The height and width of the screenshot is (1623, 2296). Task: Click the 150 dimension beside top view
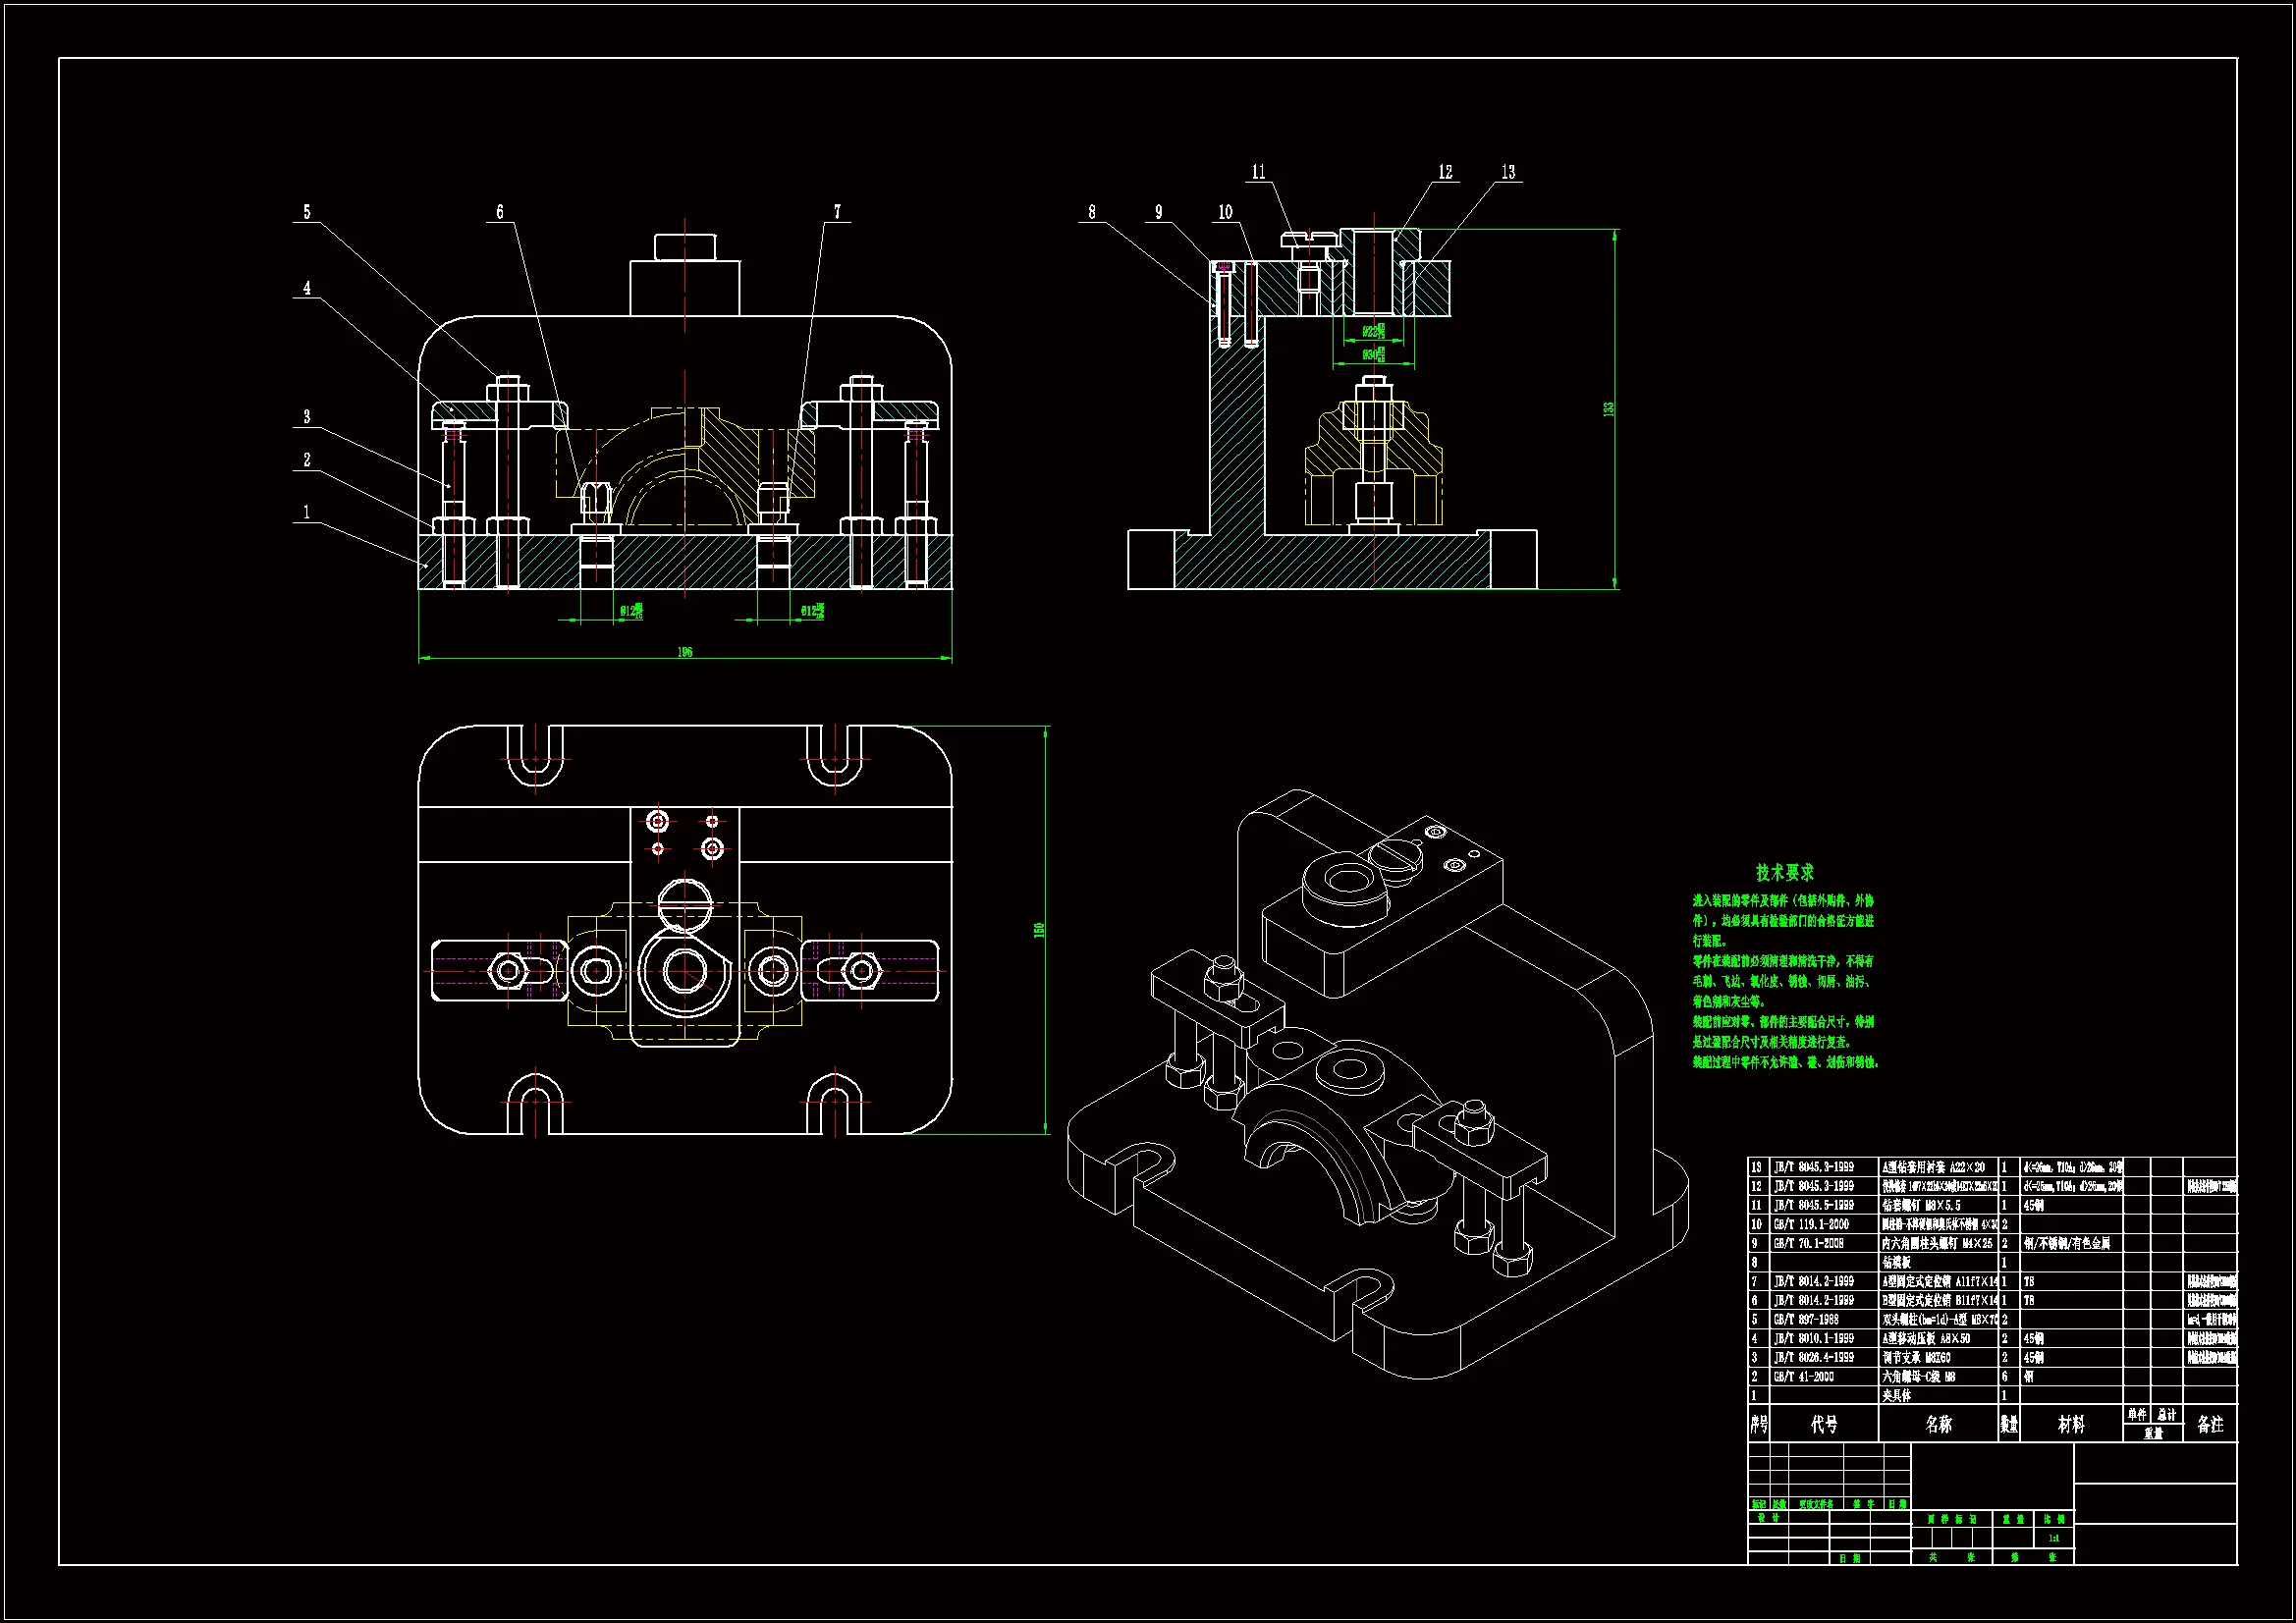point(1039,930)
